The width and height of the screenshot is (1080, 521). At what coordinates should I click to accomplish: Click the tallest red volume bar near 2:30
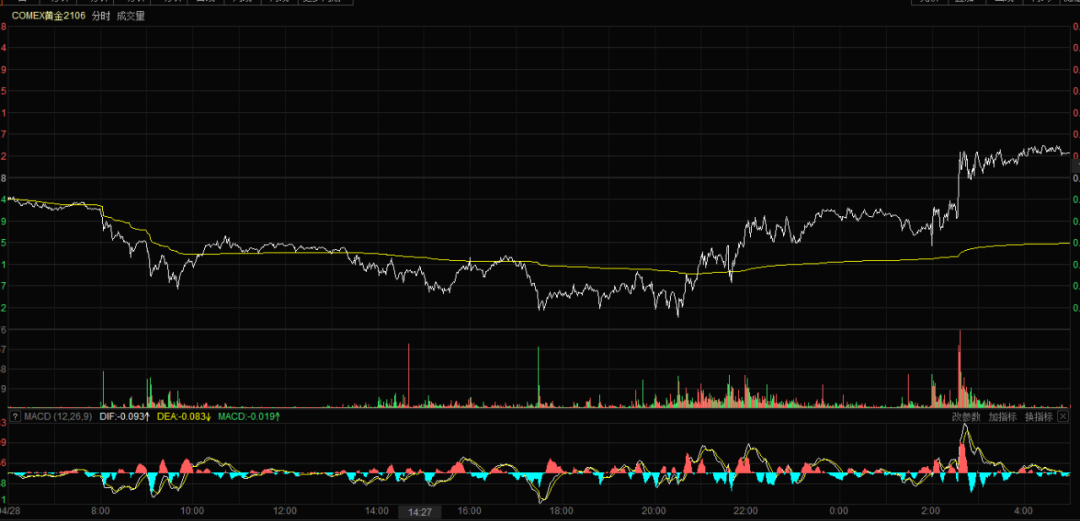959,369
